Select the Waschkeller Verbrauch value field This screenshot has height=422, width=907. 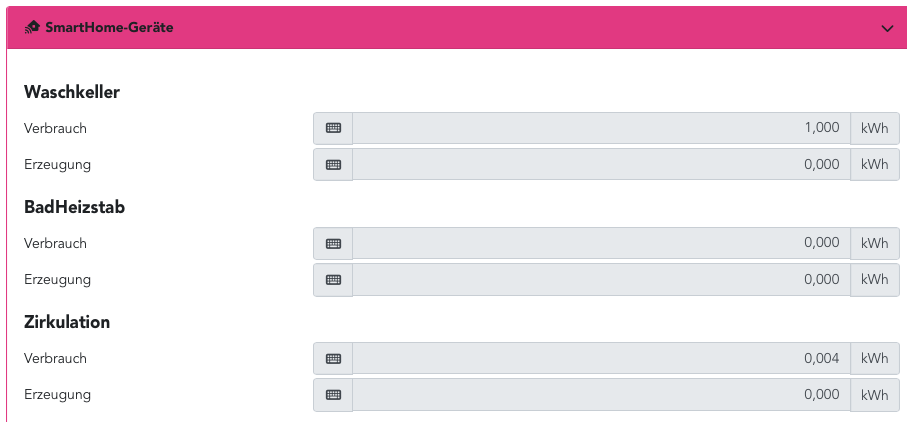tap(601, 128)
